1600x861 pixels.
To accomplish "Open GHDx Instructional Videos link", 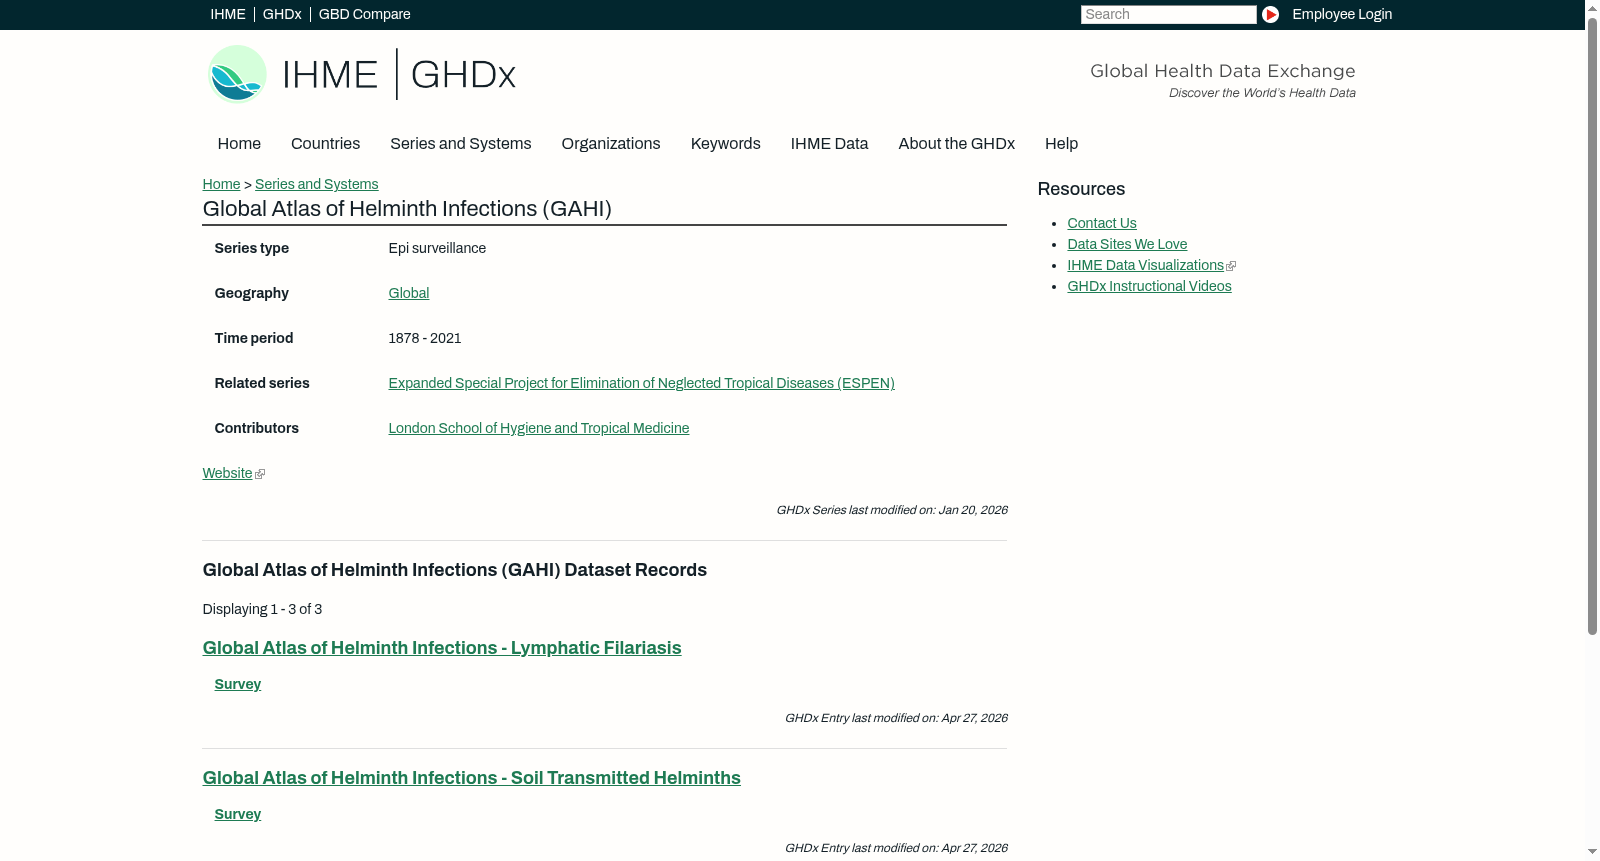I will [x=1149, y=286].
